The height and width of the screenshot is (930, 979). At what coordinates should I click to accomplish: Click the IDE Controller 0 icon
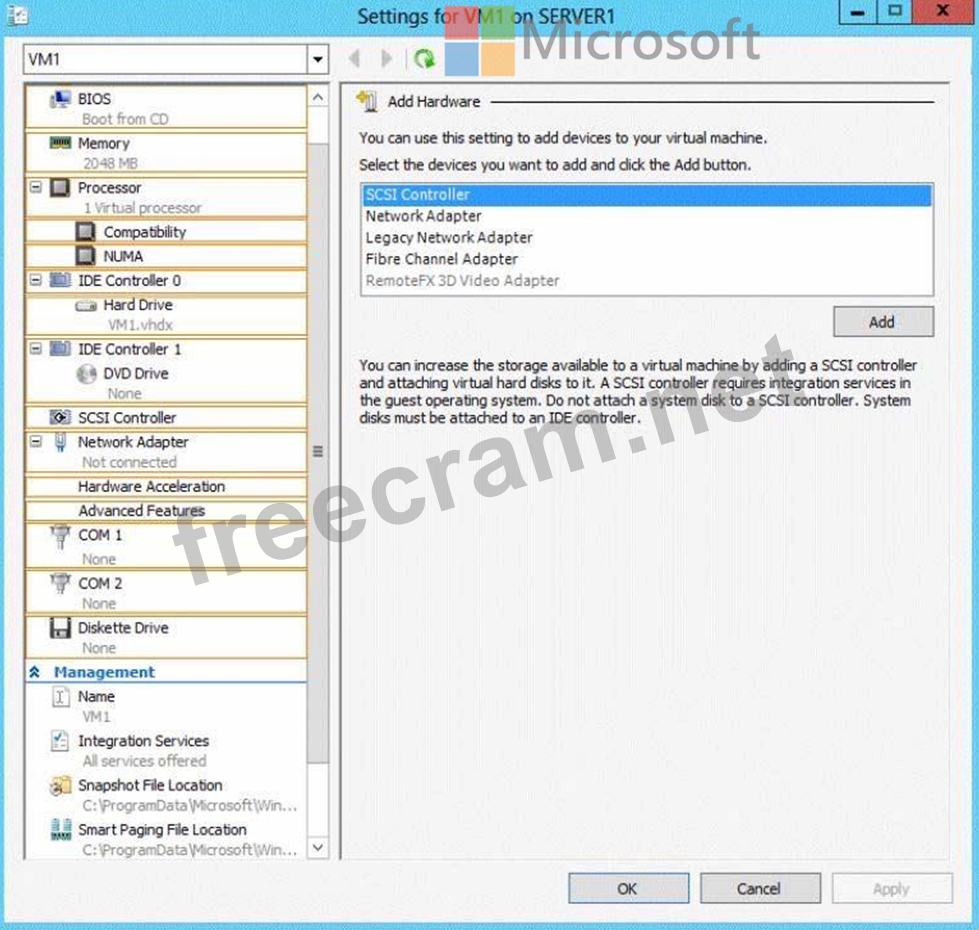pyautogui.click(x=60, y=280)
